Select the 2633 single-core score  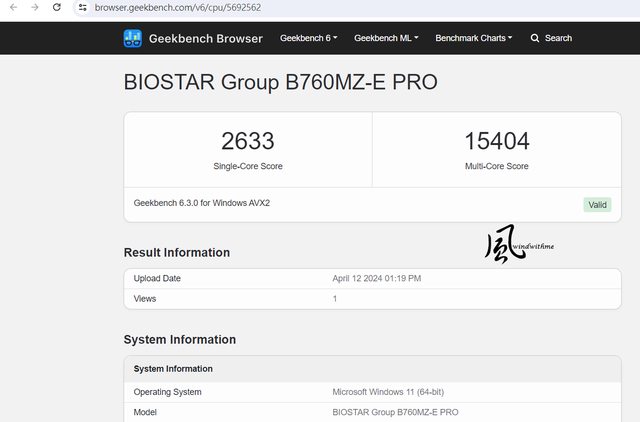pyautogui.click(x=248, y=141)
